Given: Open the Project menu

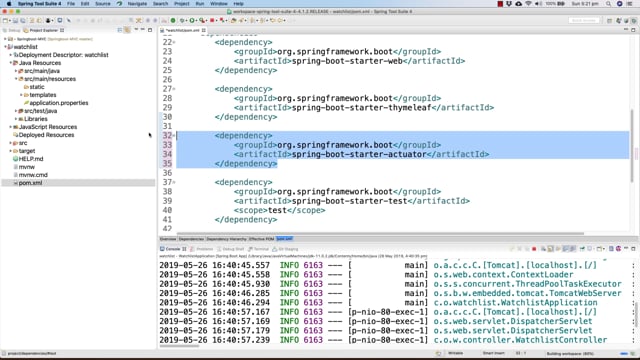Looking at the screenshot, I should tap(182, 3).
